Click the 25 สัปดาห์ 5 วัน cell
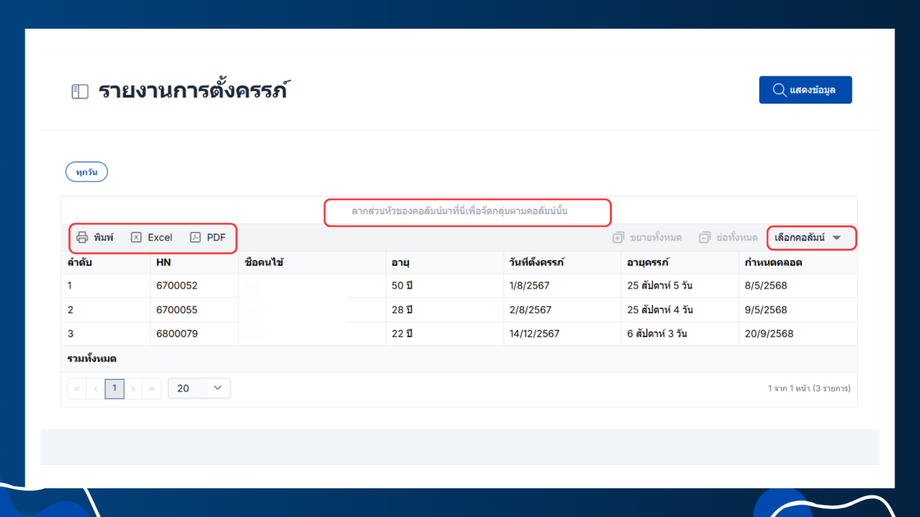 coord(679,286)
